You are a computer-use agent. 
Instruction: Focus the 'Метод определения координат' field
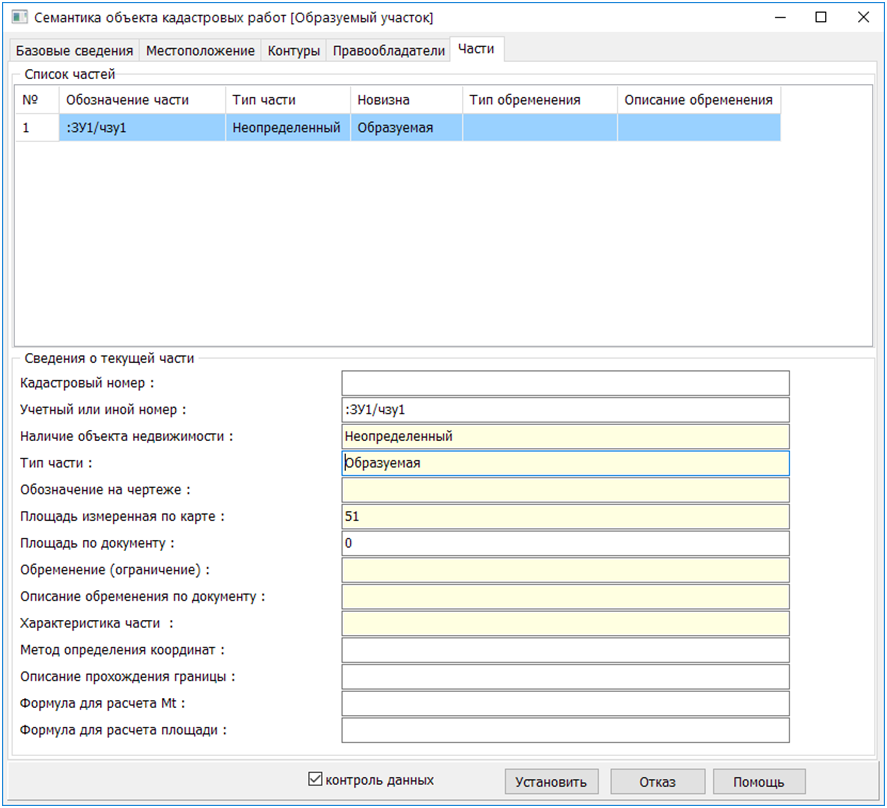point(565,650)
